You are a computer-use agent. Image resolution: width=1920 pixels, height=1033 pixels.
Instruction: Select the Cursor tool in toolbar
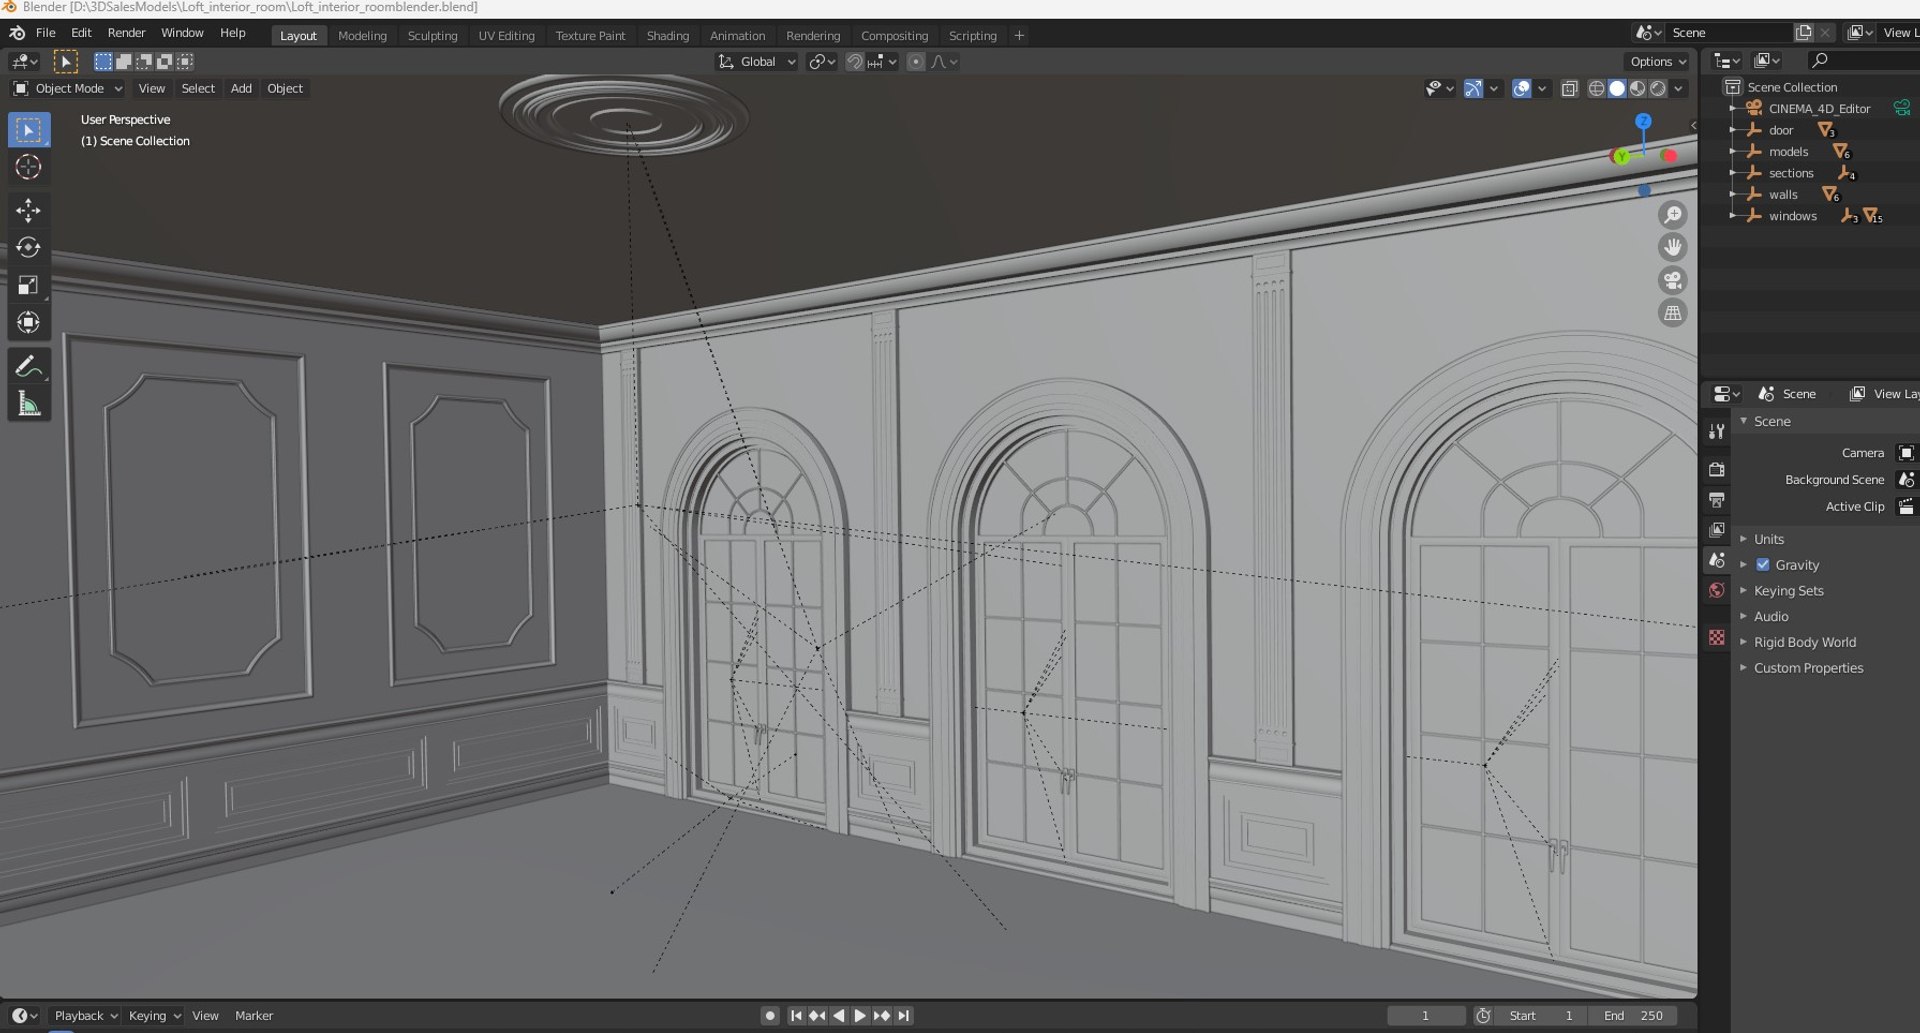click(28, 167)
